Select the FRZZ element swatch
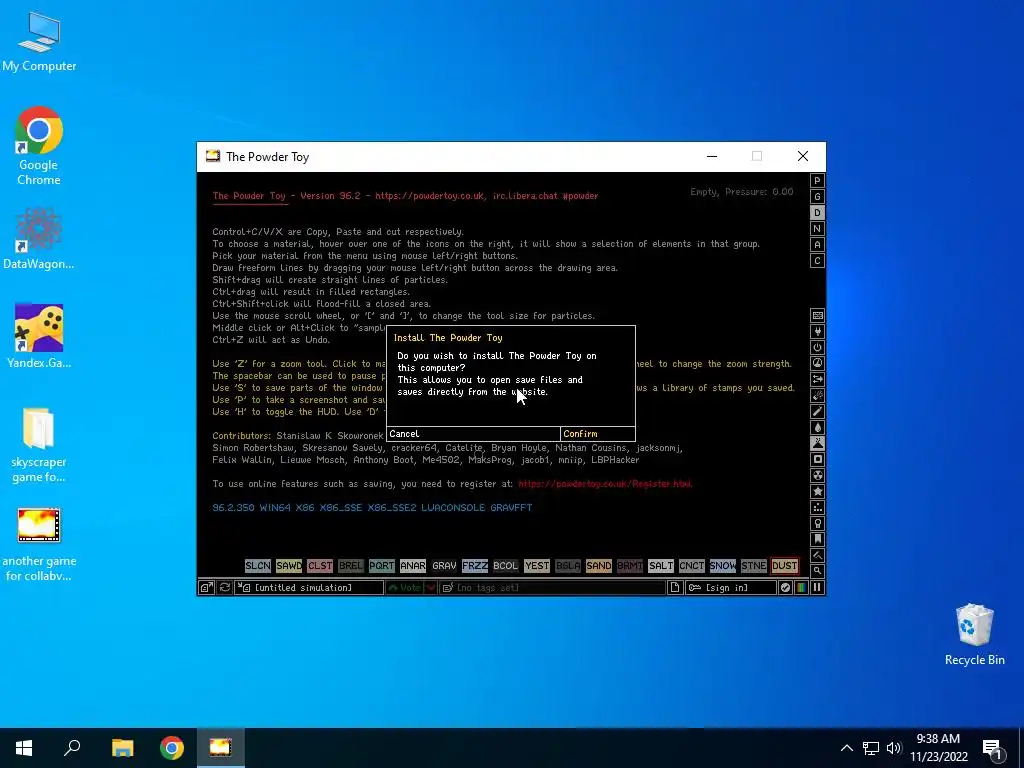The height and width of the screenshot is (768, 1024). pyautogui.click(x=475, y=566)
